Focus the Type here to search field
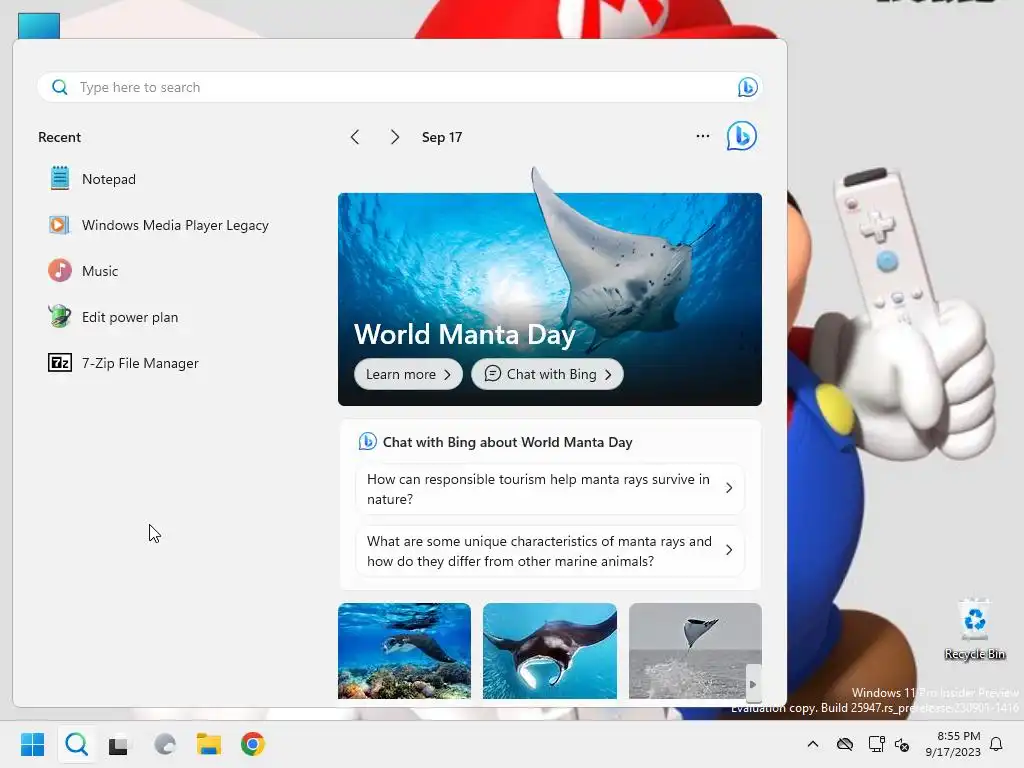 [400, 87]
